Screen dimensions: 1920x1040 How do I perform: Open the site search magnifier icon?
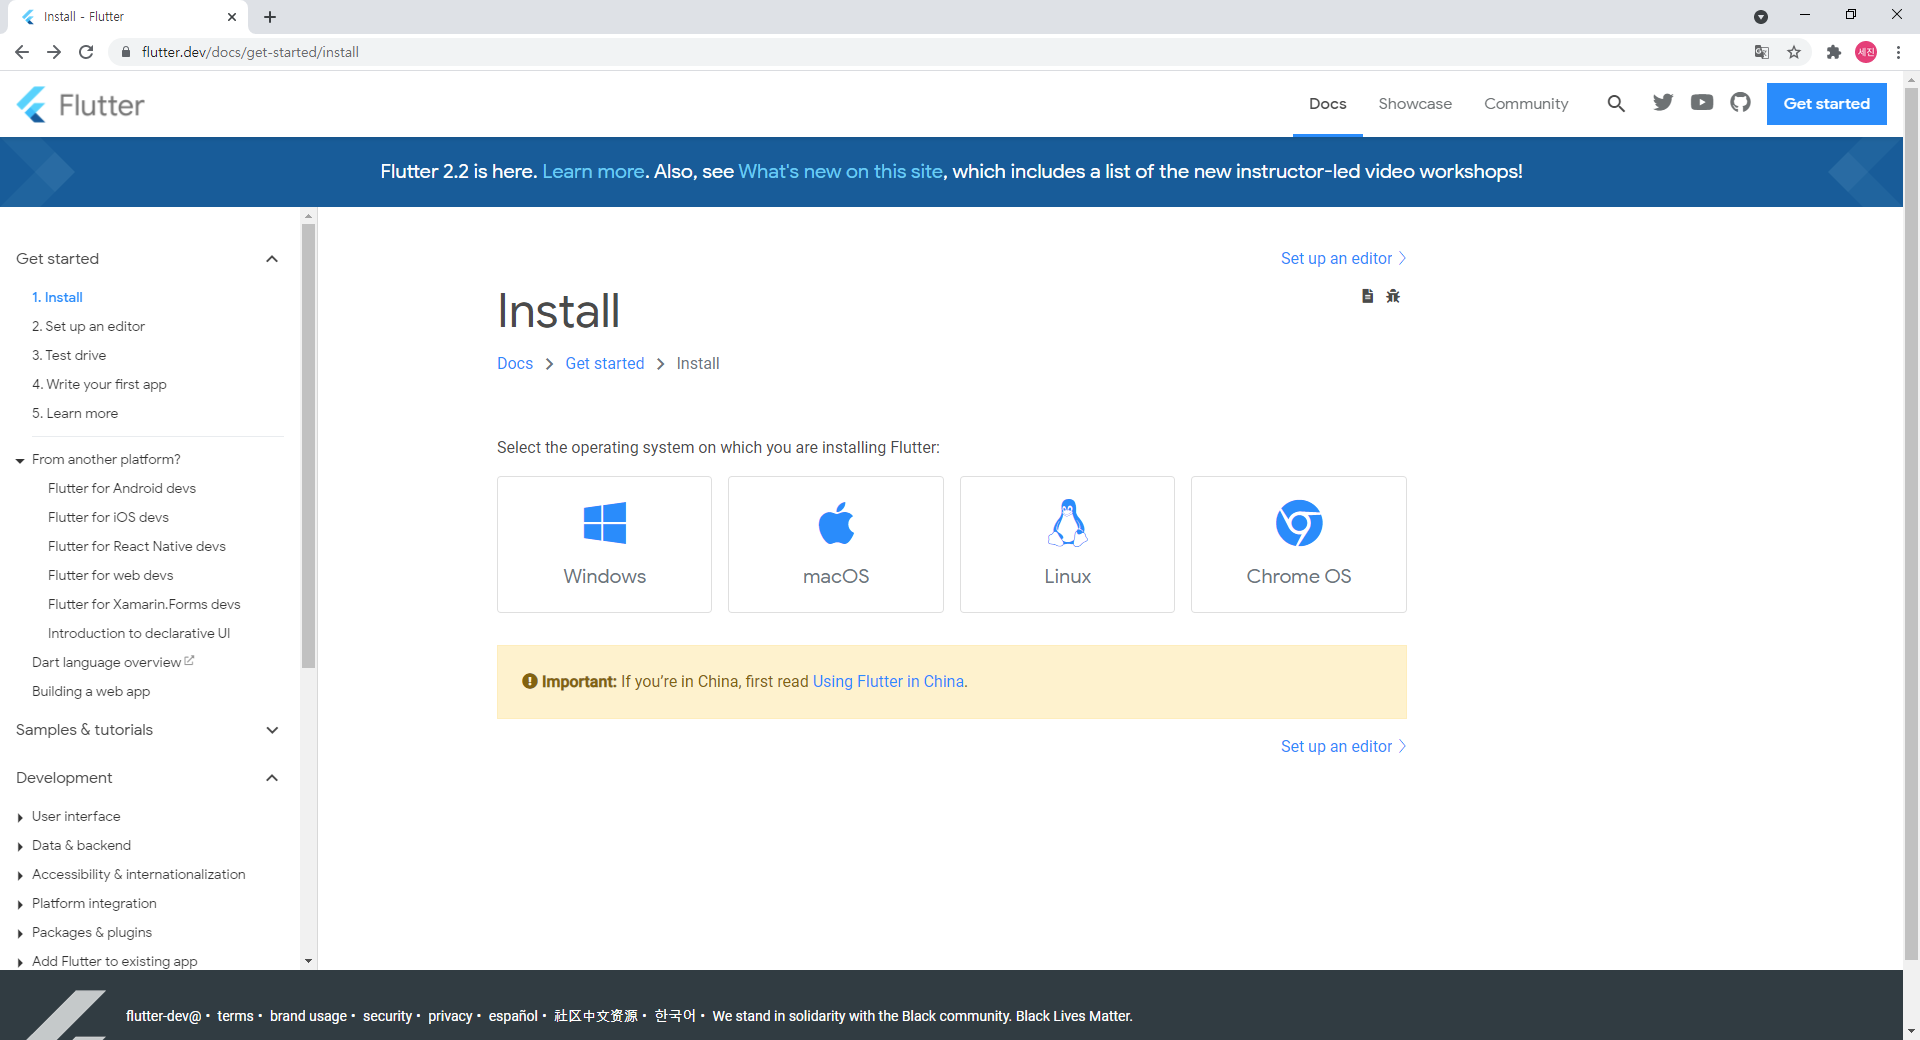[x=1616, y=103]
